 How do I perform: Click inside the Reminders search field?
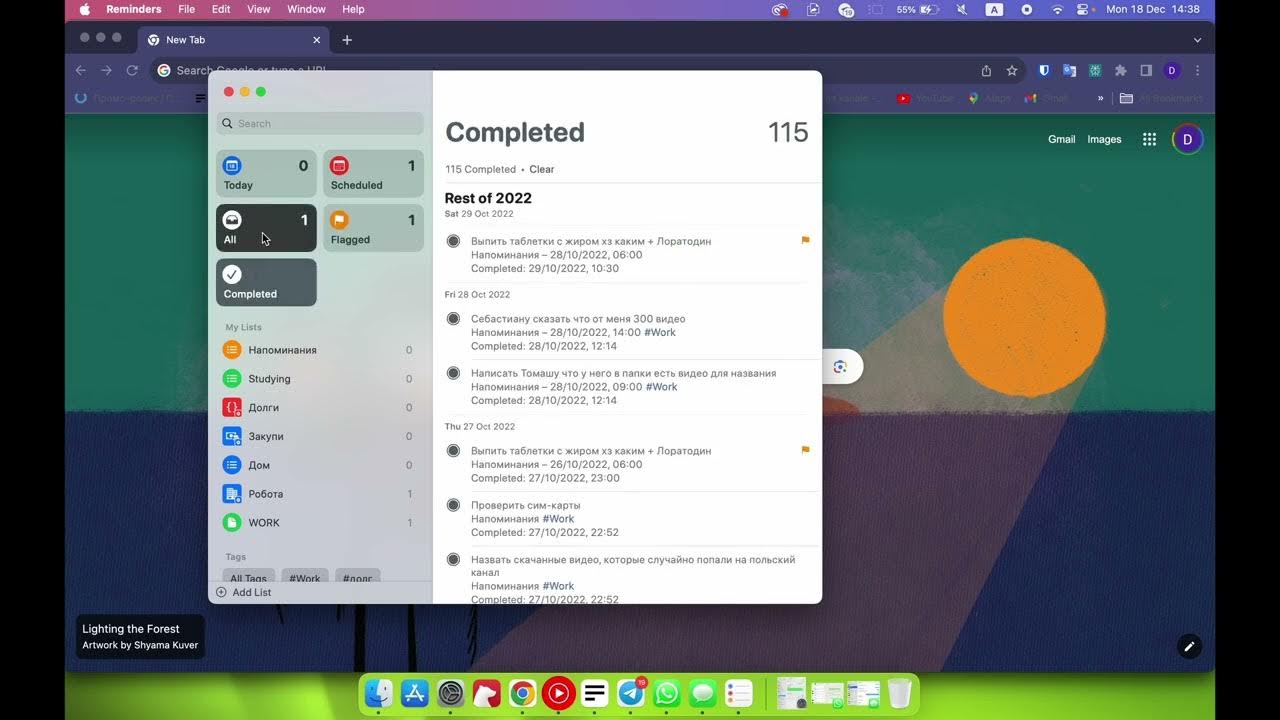coord(319,123)
